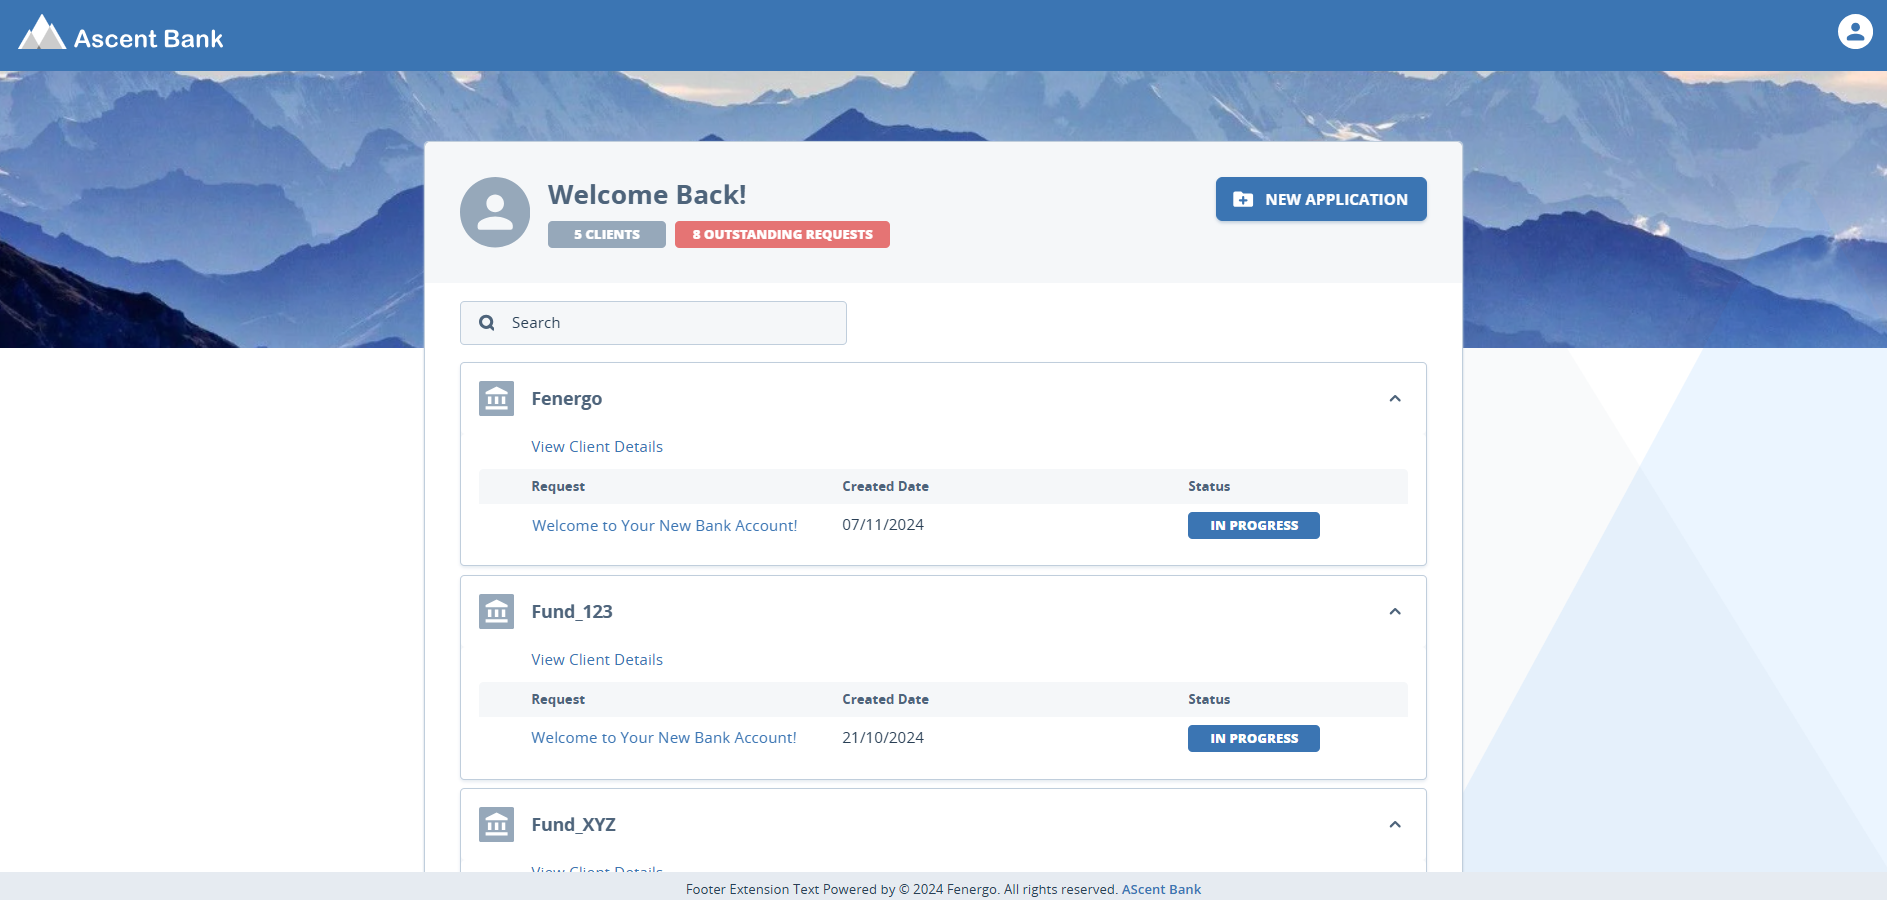Screen dimensions: 1887x900
Task: Collapse the Fund_123 client card
Action: pos(1395,611)
